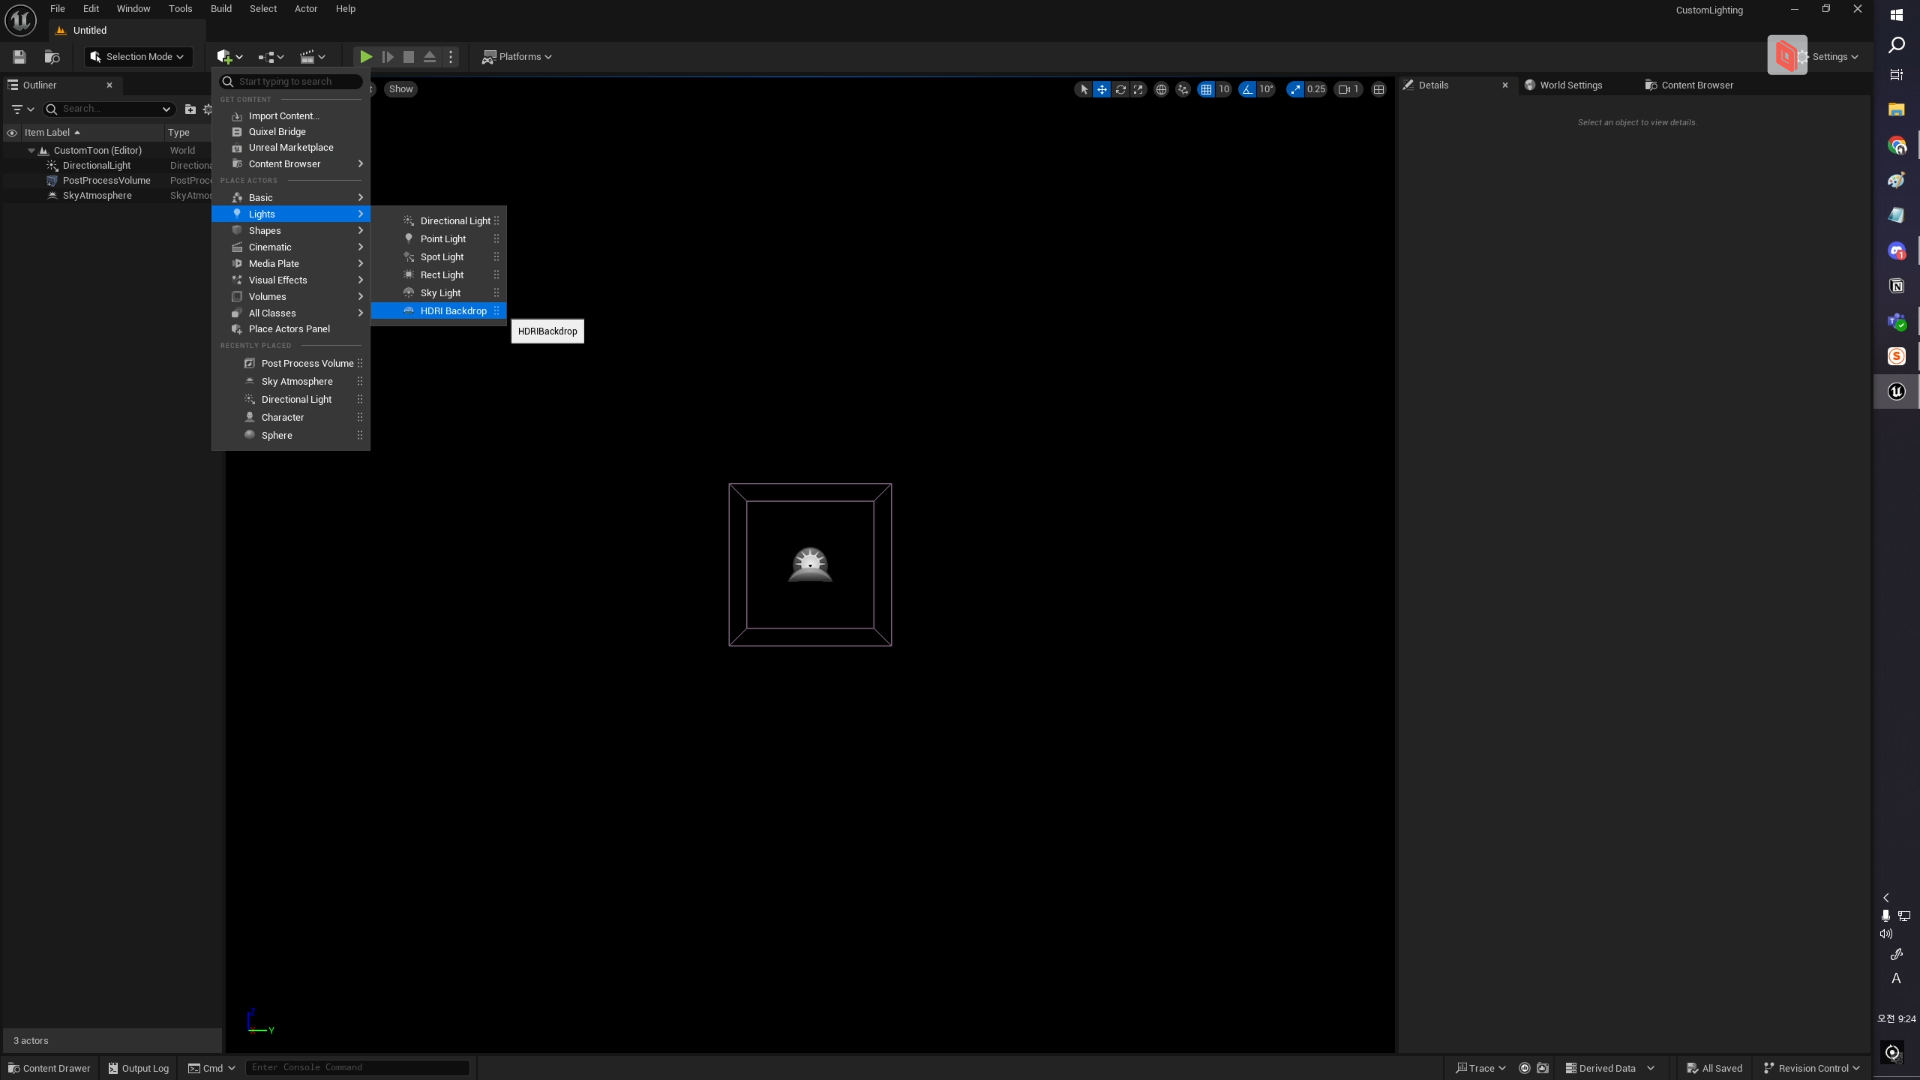
Task: Toggle rotation angle snapping
Action: 1247,90
